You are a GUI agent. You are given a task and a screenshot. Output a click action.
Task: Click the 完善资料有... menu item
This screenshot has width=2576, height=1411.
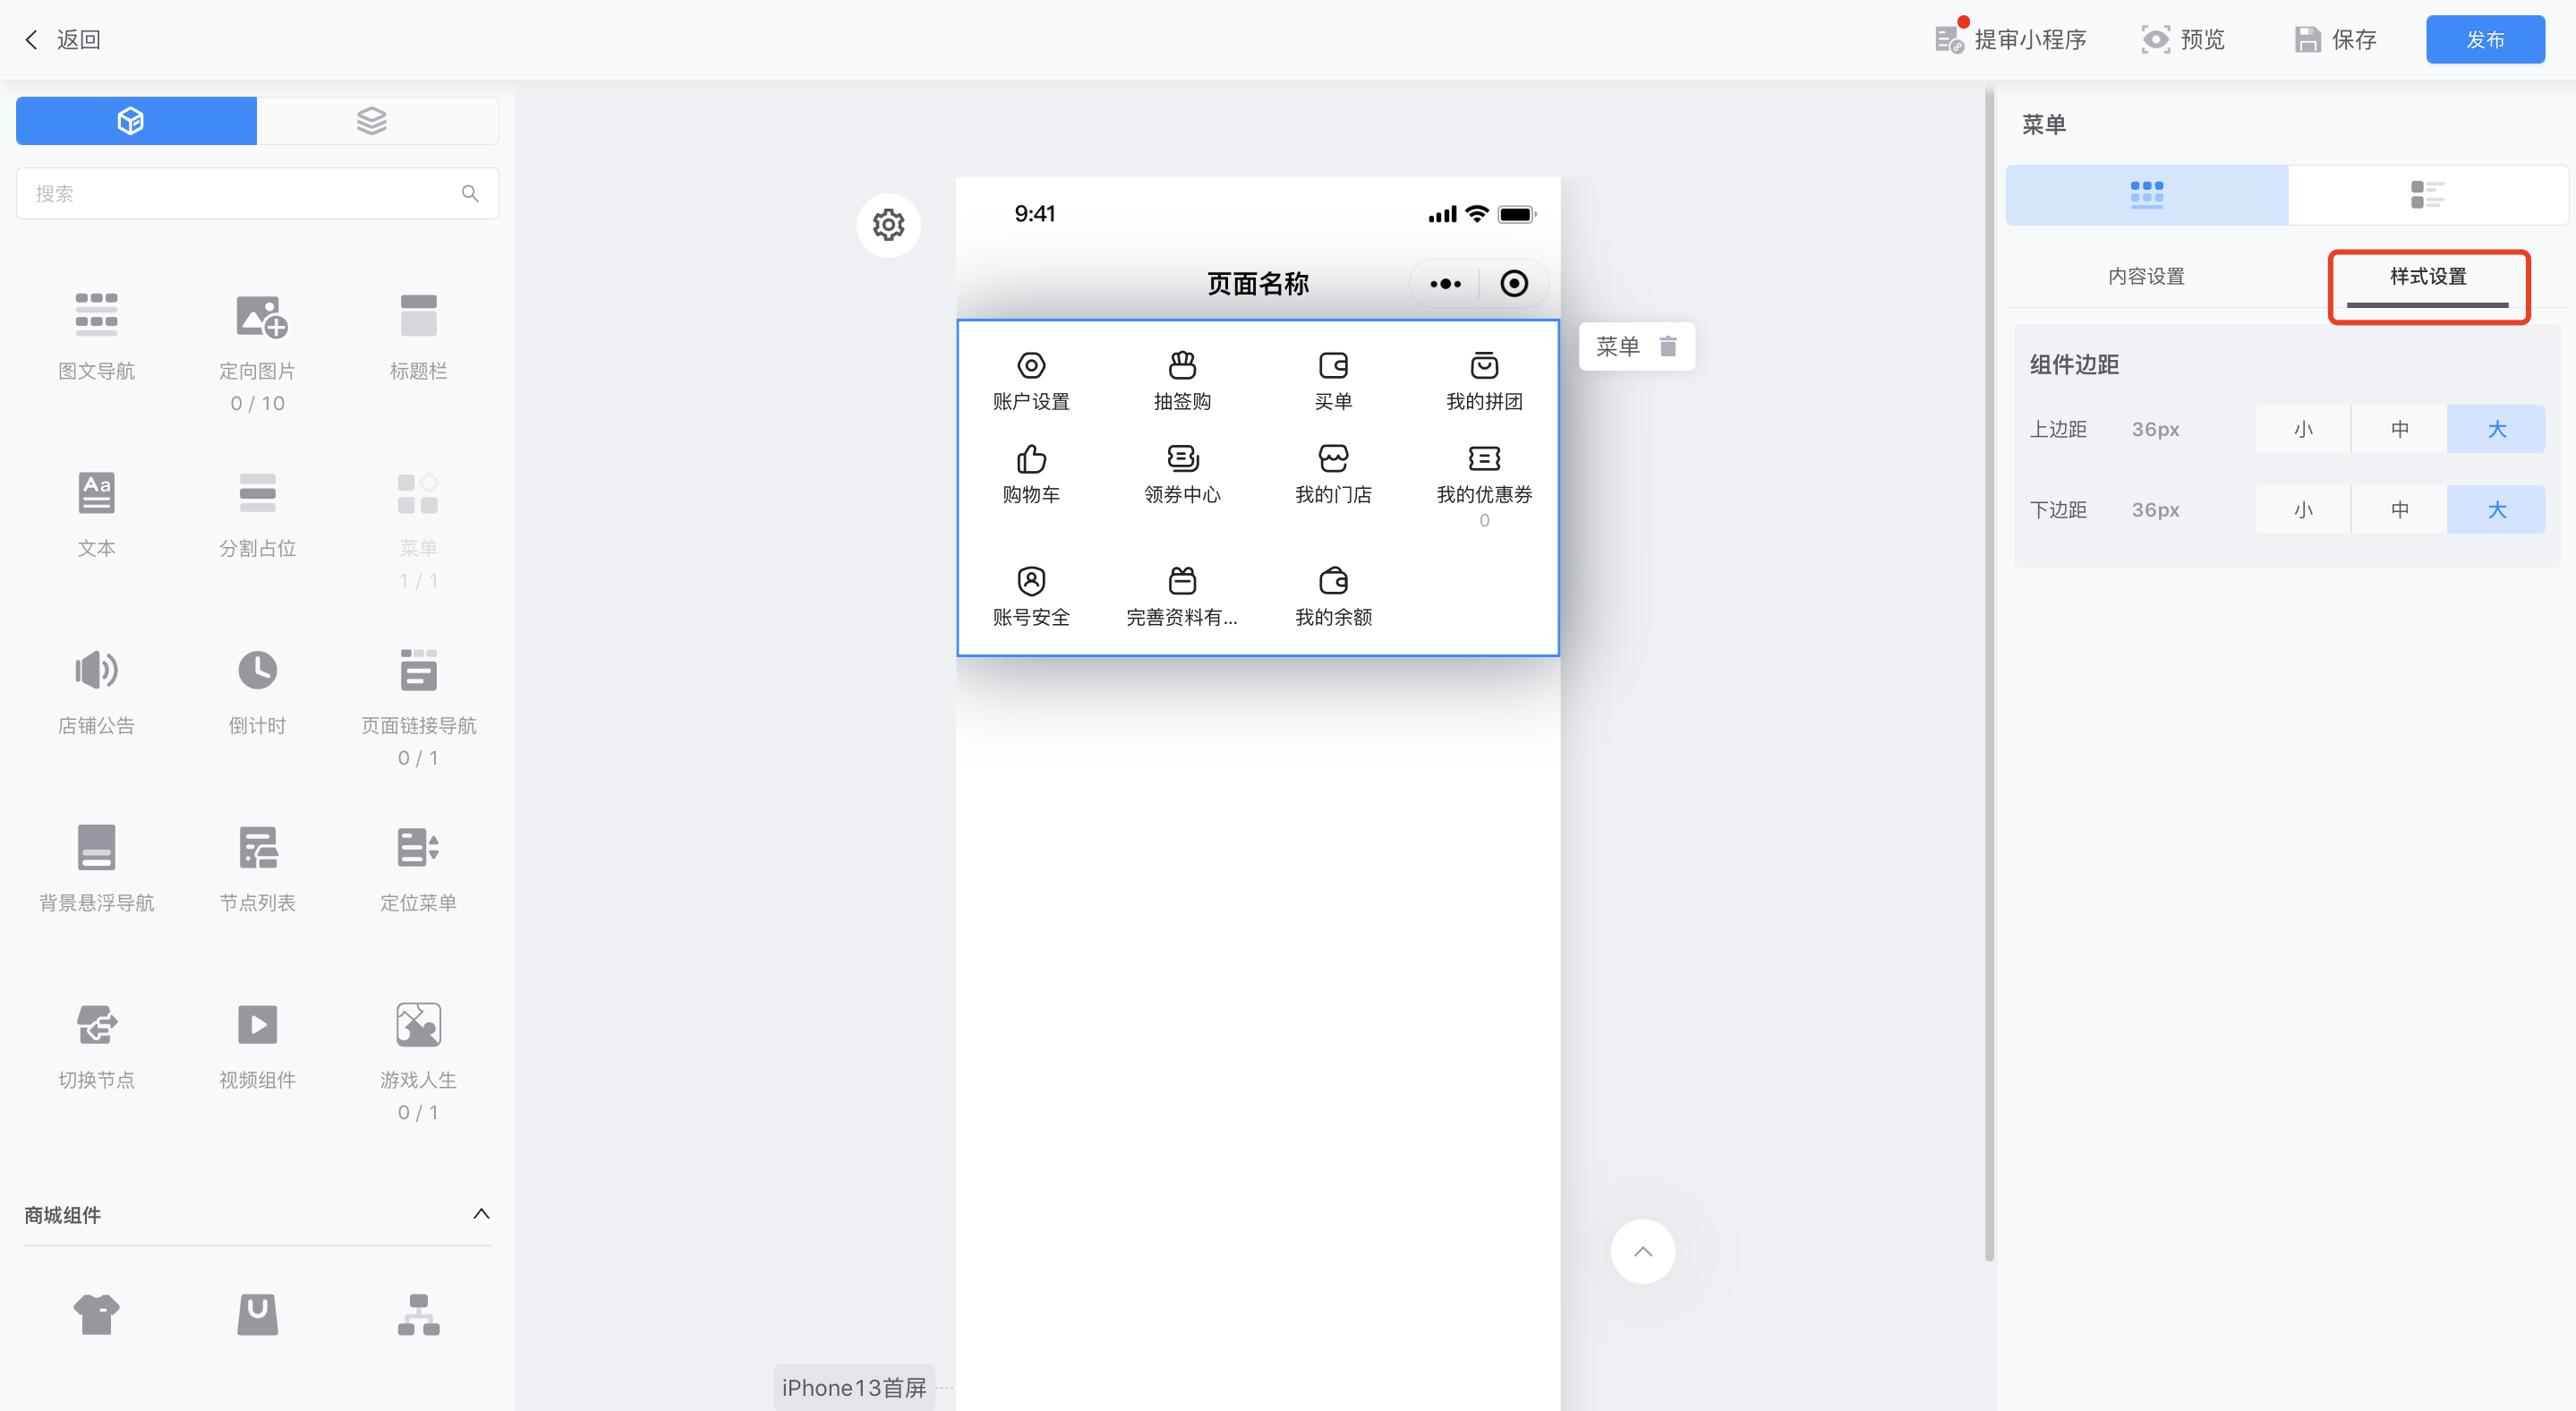(x=1182, y=596)
